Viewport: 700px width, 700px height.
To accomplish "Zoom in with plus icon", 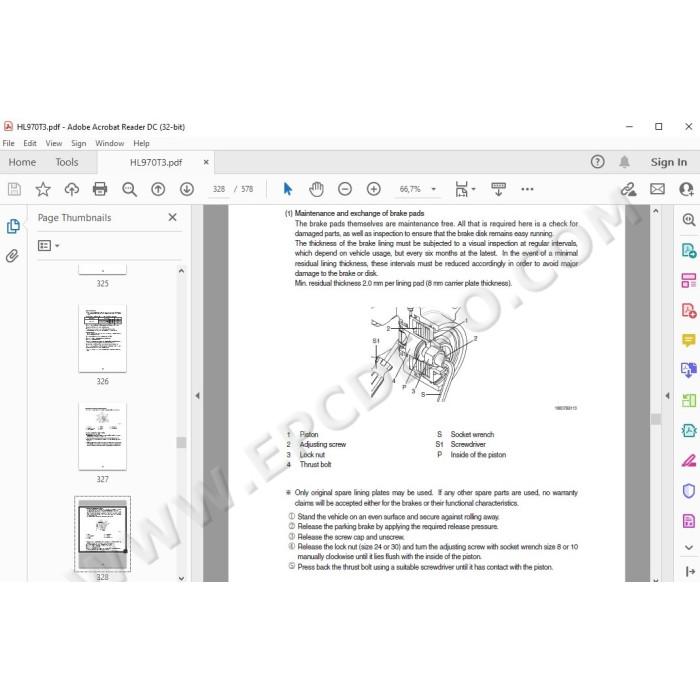I will [x=374, y=189].
